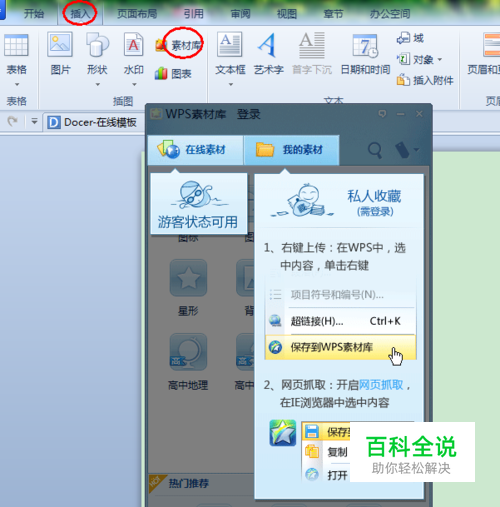The width and height of the screenshot is (500, 507).
Task: Click the 表格 table icon
Action: 16,45
